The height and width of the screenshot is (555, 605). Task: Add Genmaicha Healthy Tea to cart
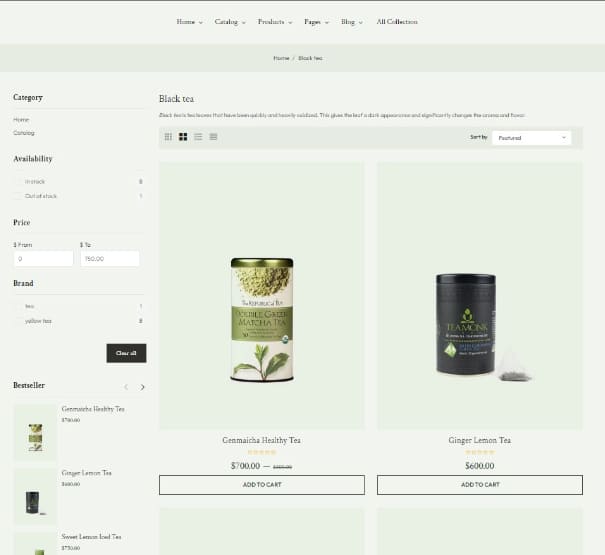tap(261, 485)
